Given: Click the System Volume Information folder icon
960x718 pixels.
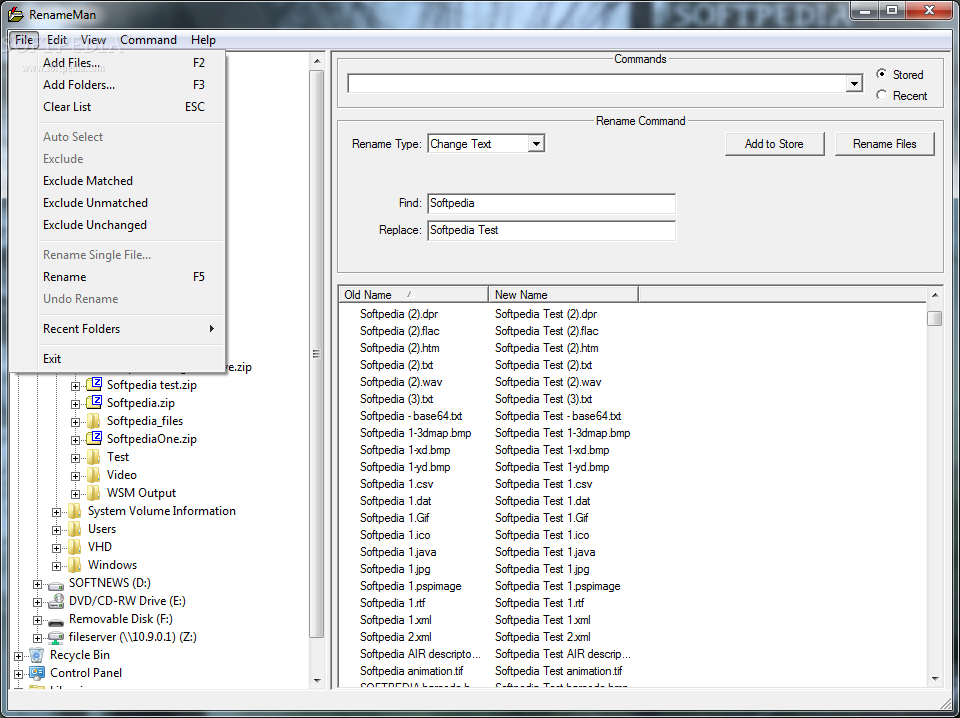Looking at the screenshot, I should [75, 510].
